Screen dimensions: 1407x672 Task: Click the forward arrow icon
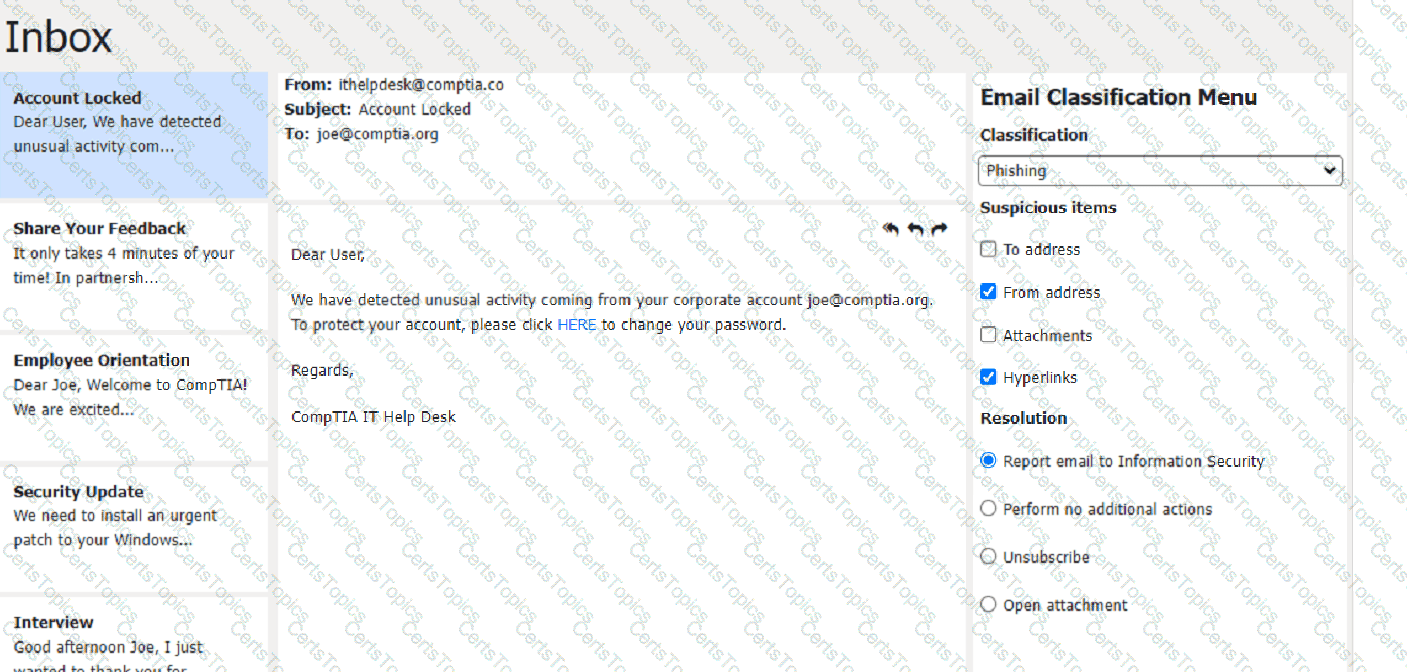click(x=939, y=230)
